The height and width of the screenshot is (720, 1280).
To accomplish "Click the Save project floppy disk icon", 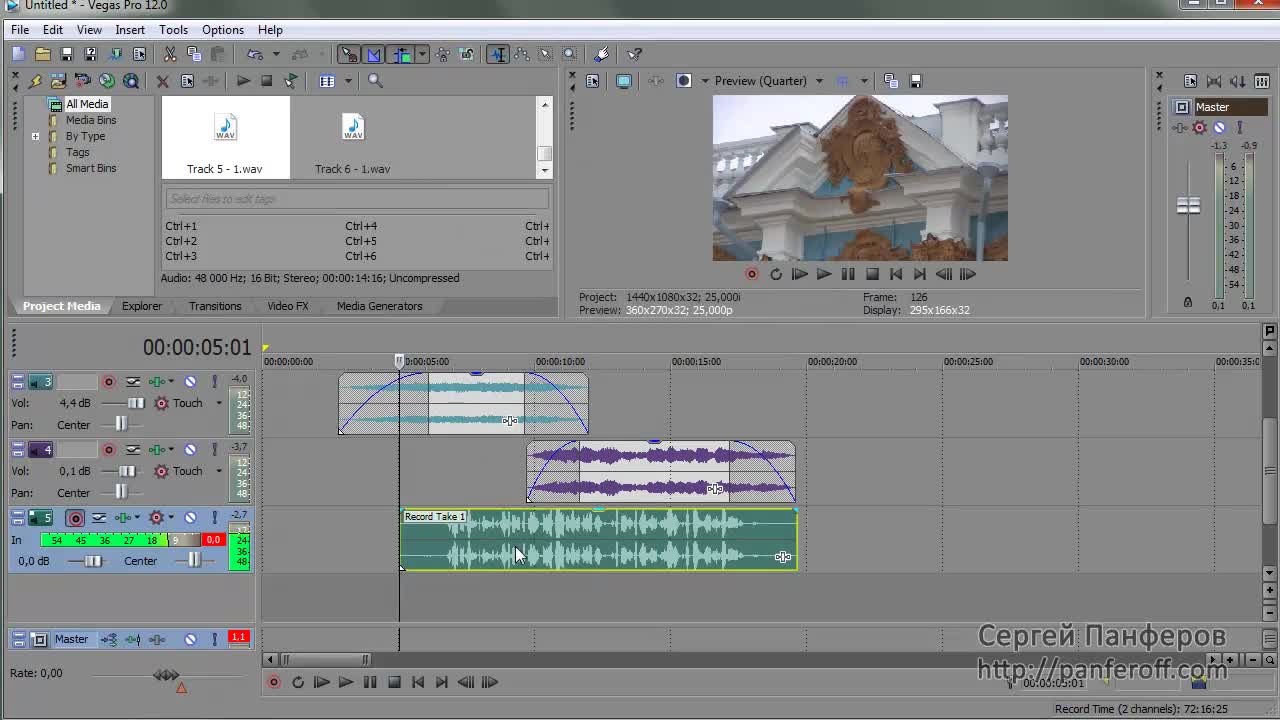I will [x=67, y=55].
